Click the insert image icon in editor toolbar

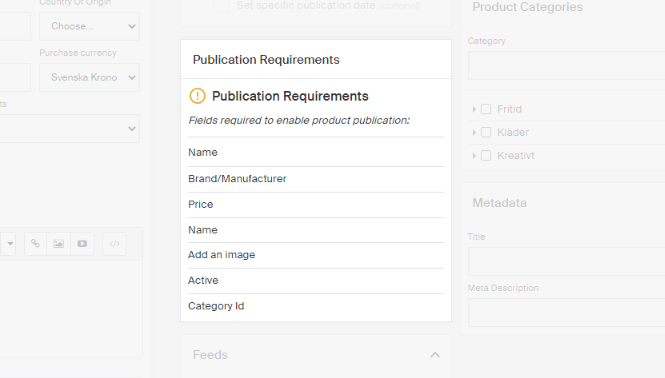point(59,244)
